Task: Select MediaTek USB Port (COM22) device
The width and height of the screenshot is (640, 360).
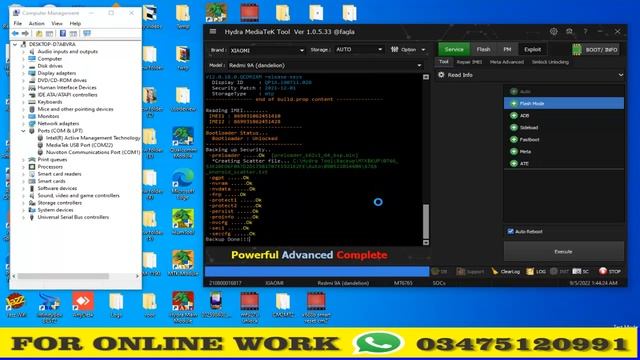Action: [x=79, y=145]
